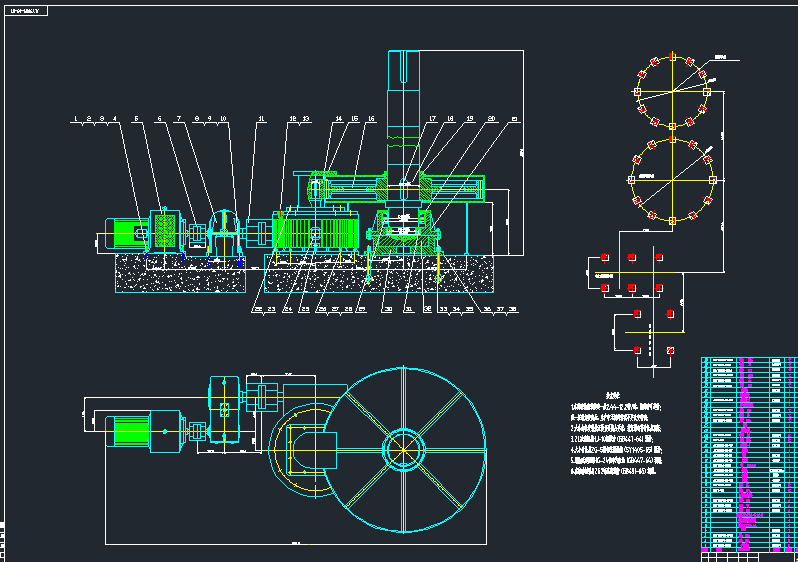Select part callout number 17
This screenshot has height=562, width=798.
click(x=433, y=119)
